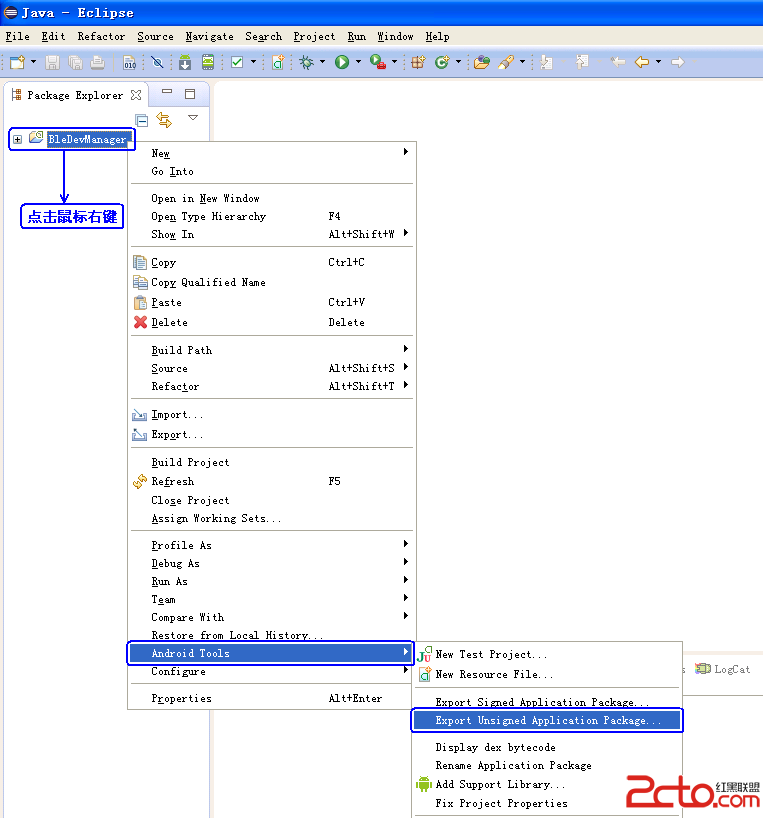The height and width of the screenshot is (818, 763).
Task: Click the Forward navigation arrow icon
Action: [x=677, y=63]
